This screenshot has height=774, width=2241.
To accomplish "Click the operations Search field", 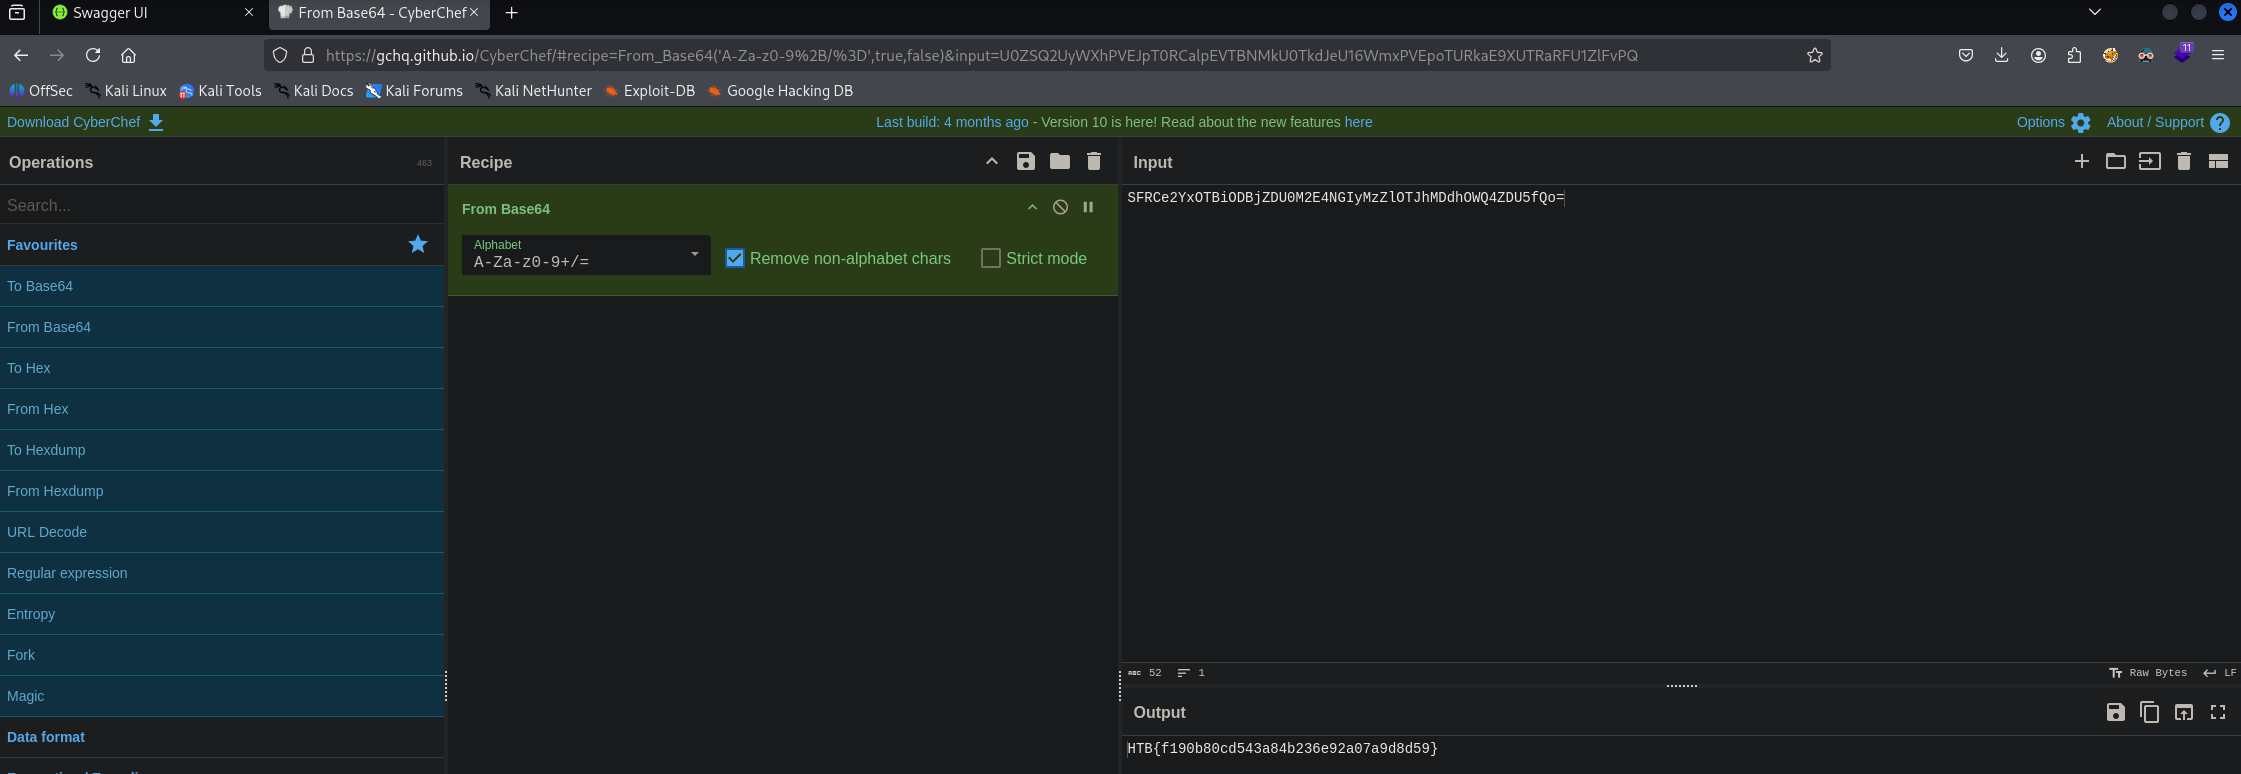I will [x=220, y=205].
